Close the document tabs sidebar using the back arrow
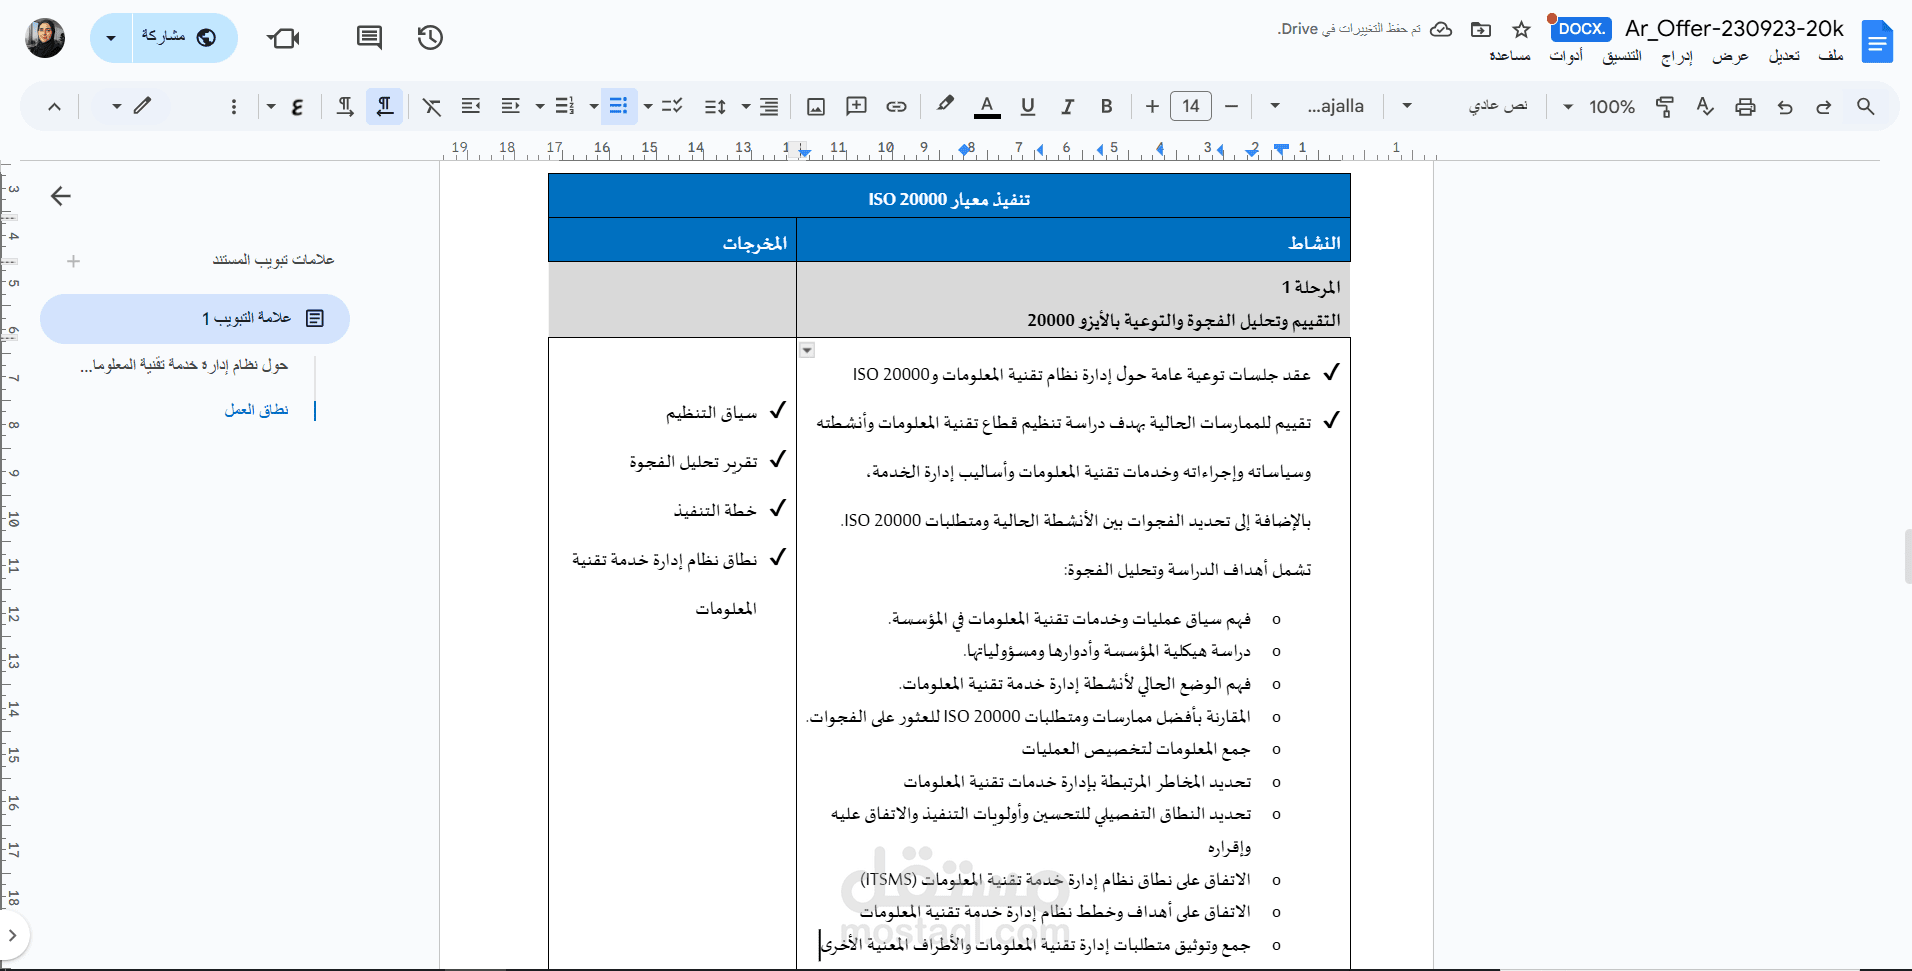The width and height of the screenshot is (1912, 971). click(61, 196)
